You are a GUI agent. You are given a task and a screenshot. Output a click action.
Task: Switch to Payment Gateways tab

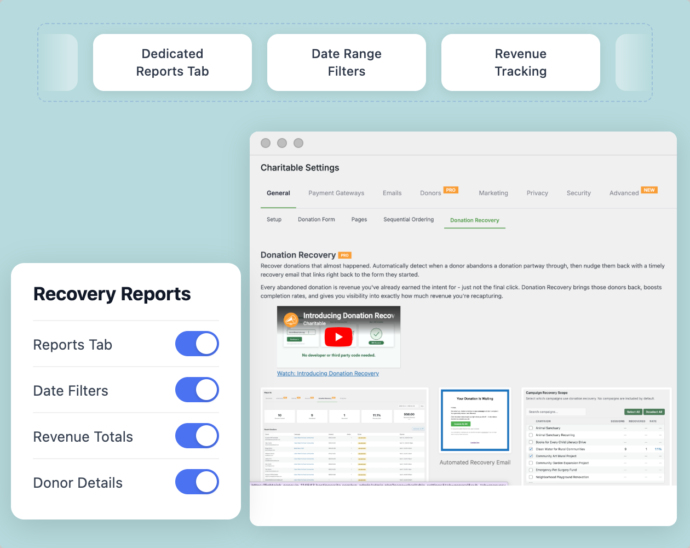click(336, 193)
